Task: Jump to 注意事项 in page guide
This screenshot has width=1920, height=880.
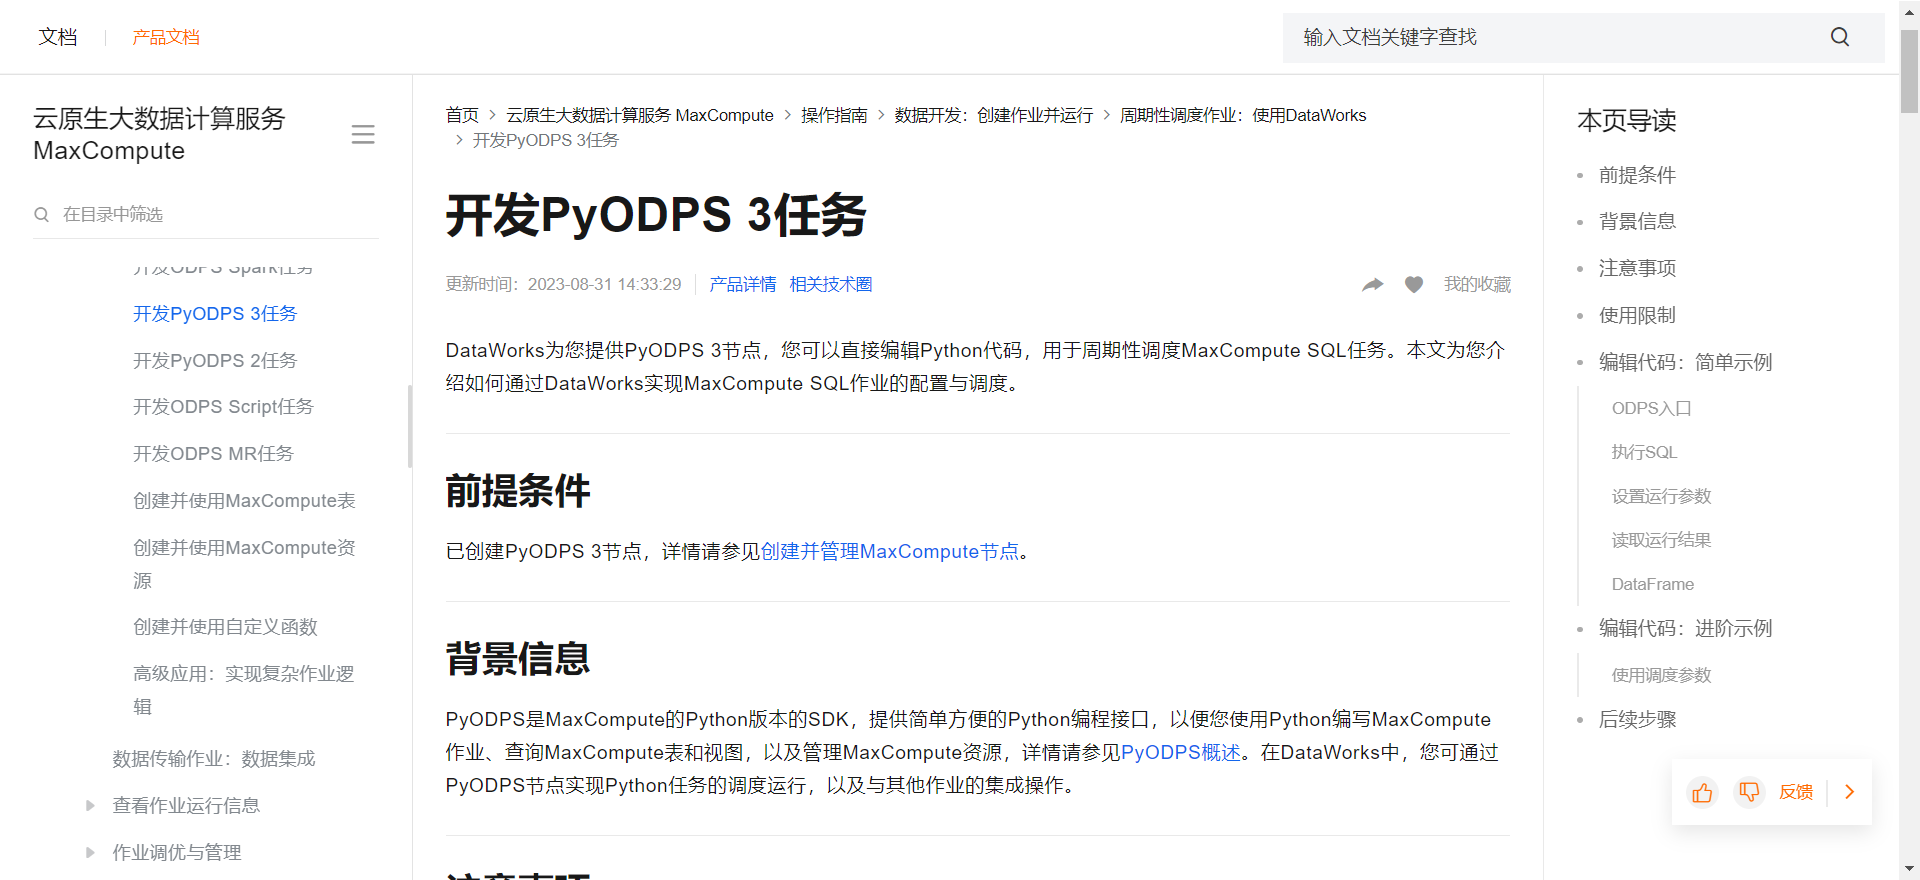Action: 1637,268
